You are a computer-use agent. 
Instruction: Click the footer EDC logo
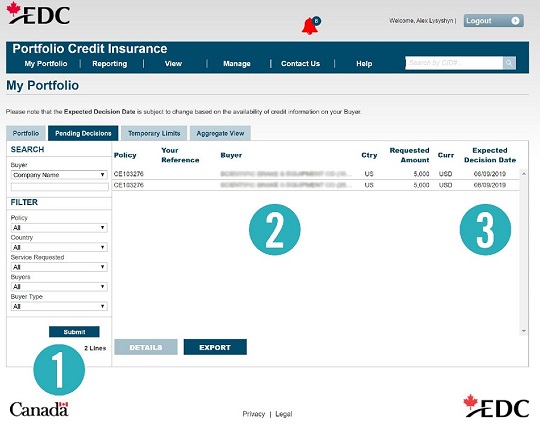click(496, 406)
